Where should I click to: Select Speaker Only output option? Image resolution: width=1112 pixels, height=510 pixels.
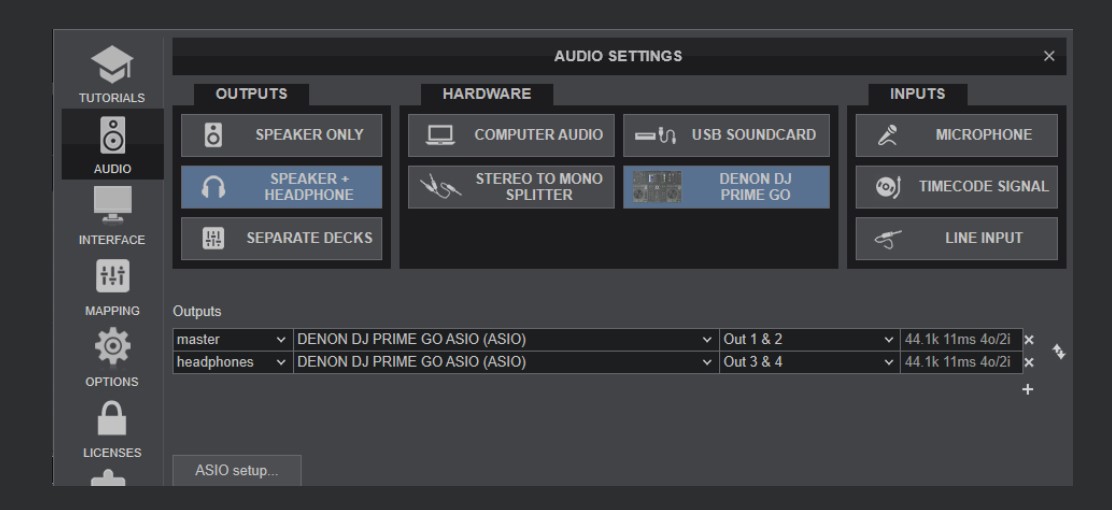point(281,135)
